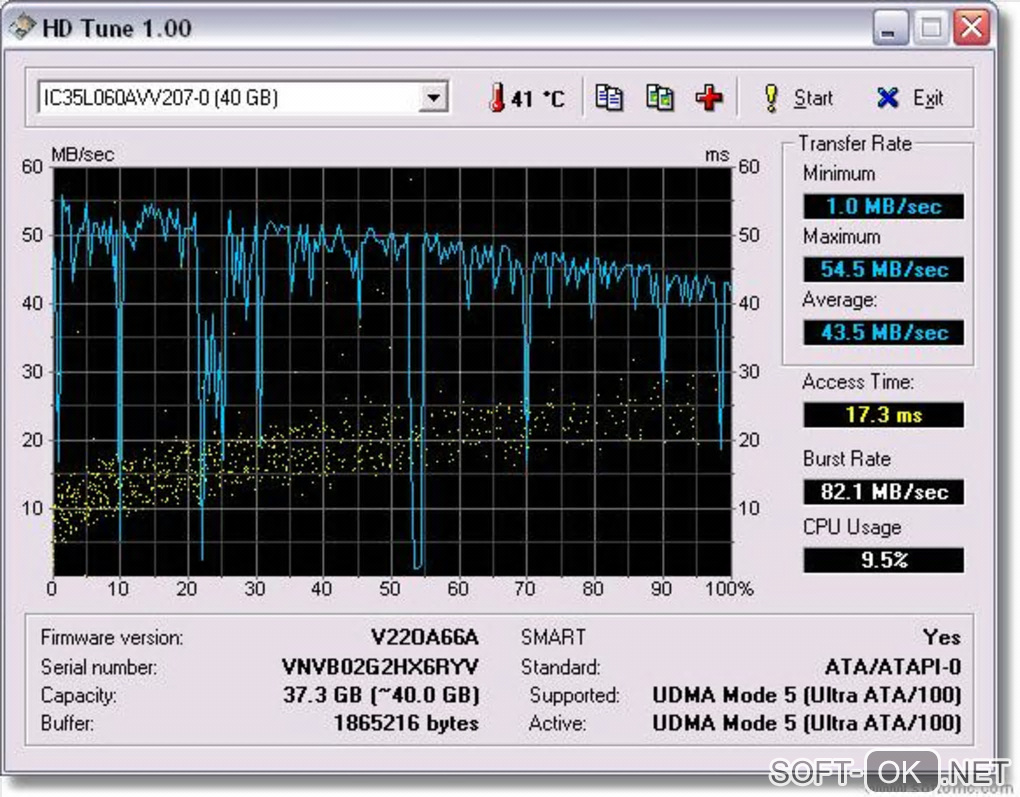Minimize the HD Tune window

click(890, 28)
